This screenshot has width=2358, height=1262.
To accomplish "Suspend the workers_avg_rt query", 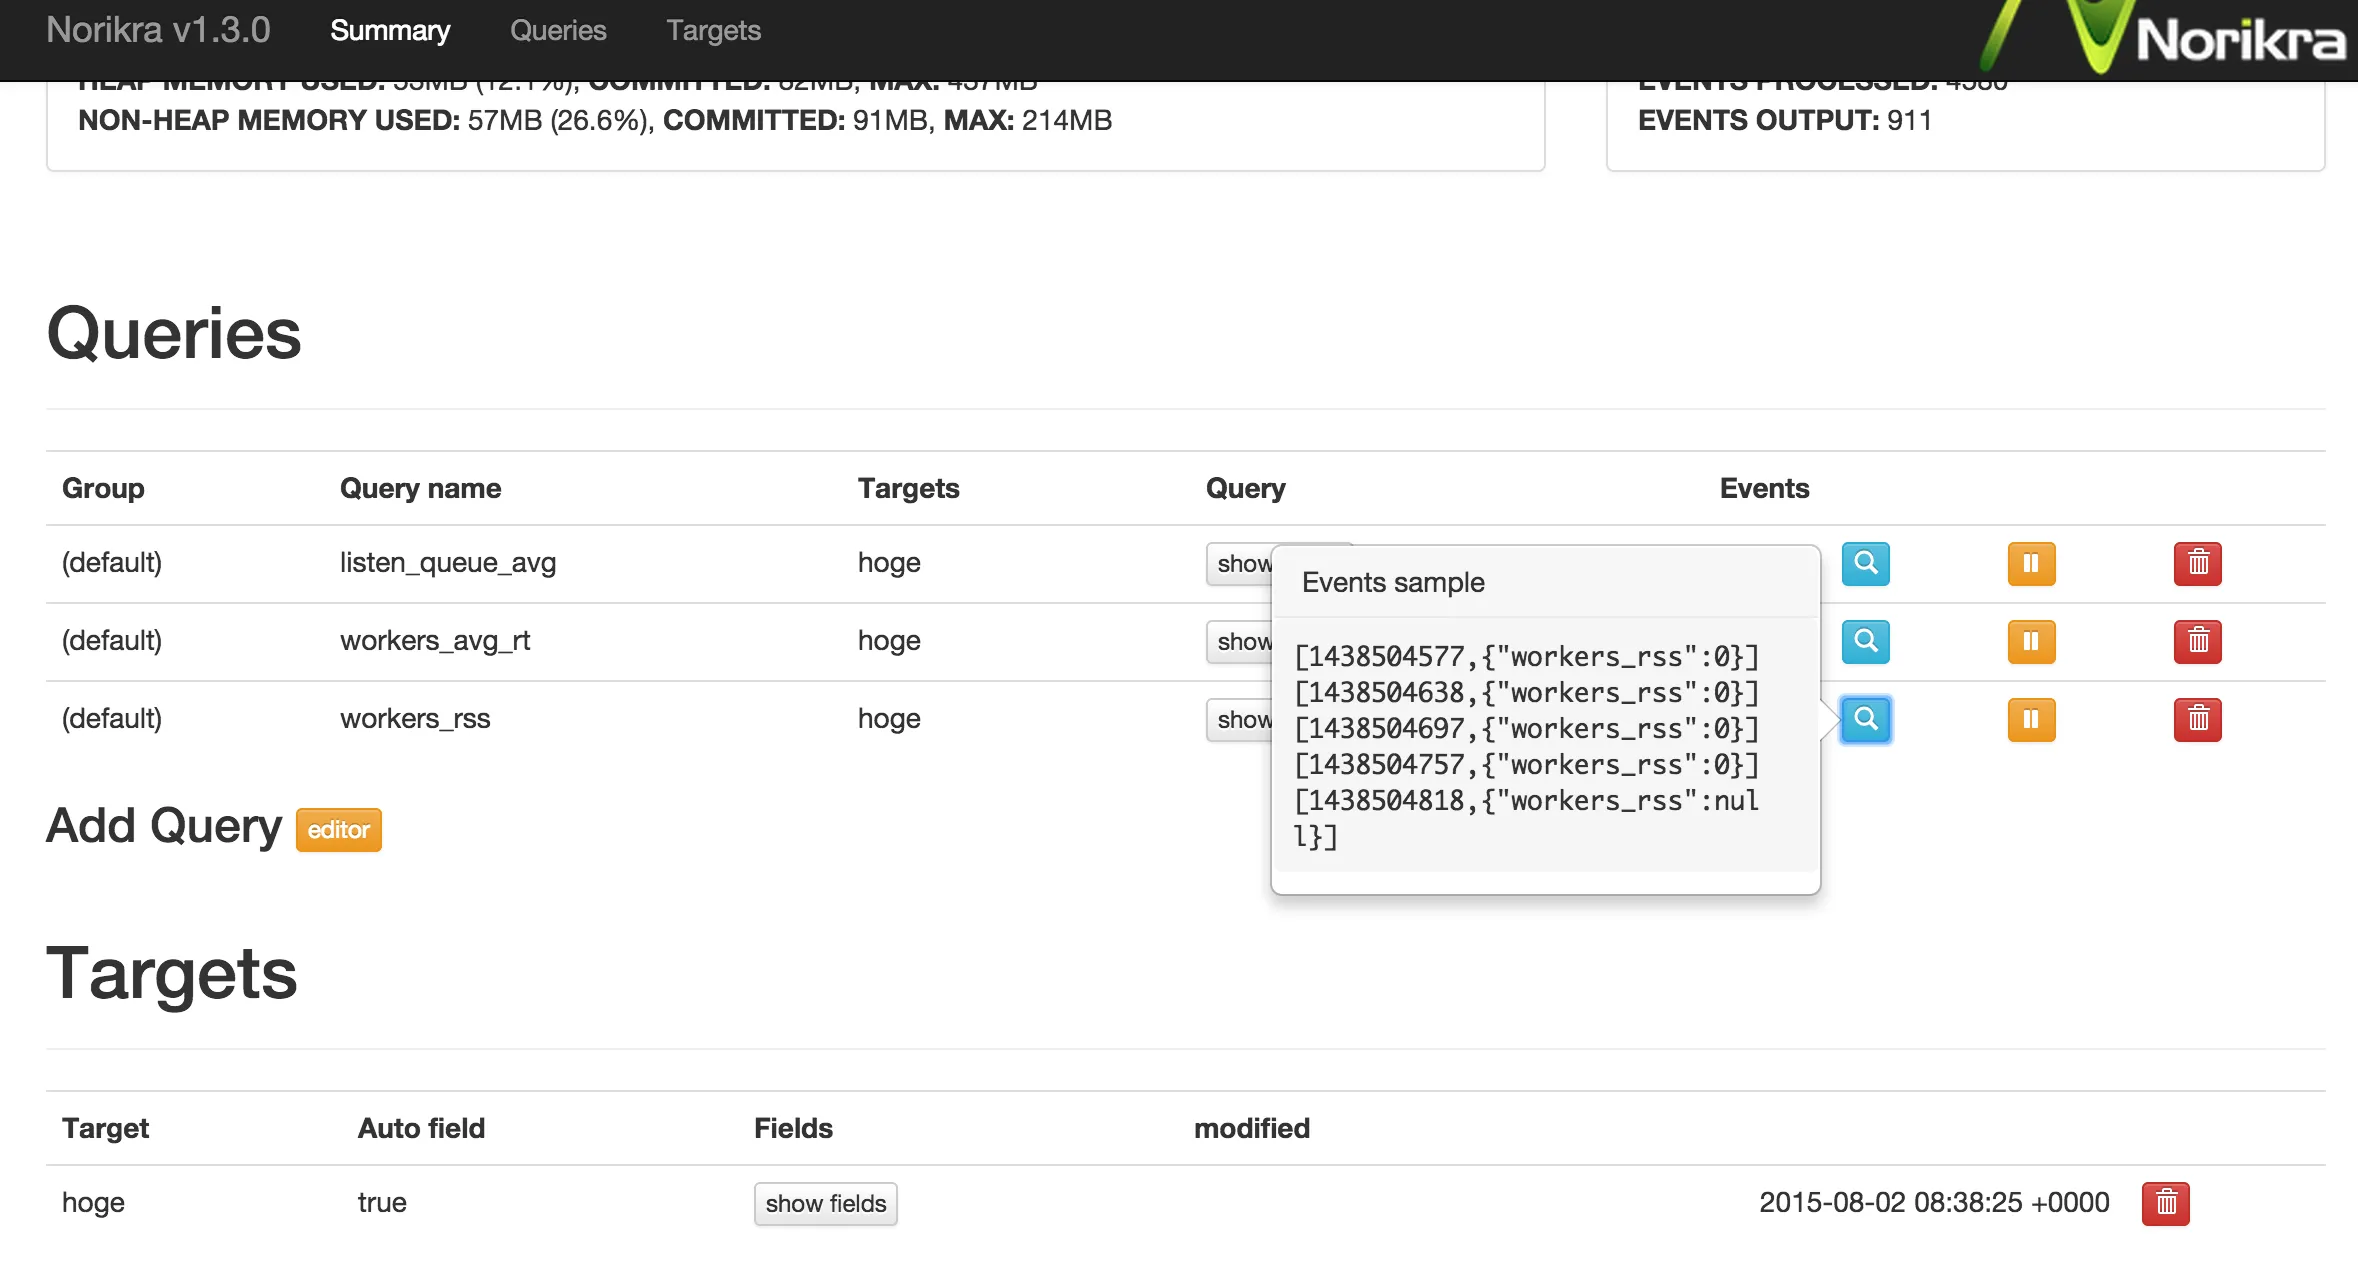I will (x=2031, y=641).
